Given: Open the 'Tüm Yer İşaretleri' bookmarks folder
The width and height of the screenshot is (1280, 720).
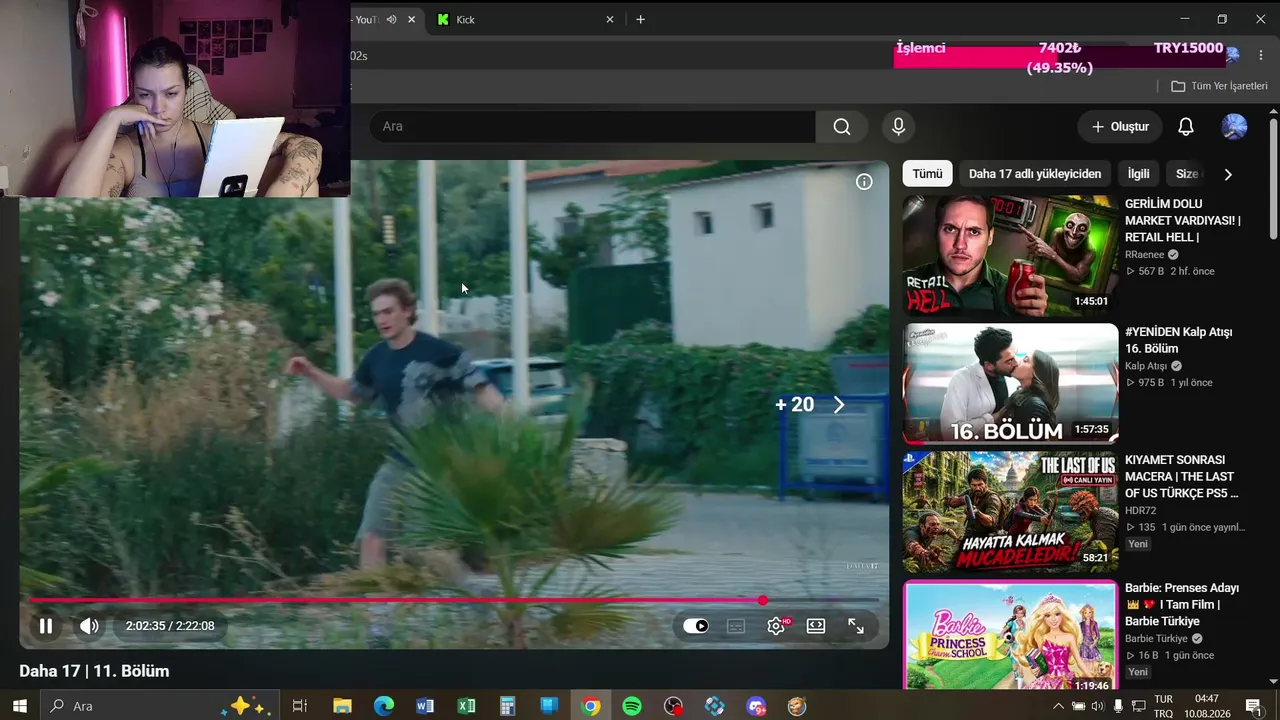Looking at the screenshot, I should click(x=1219, y=86).
